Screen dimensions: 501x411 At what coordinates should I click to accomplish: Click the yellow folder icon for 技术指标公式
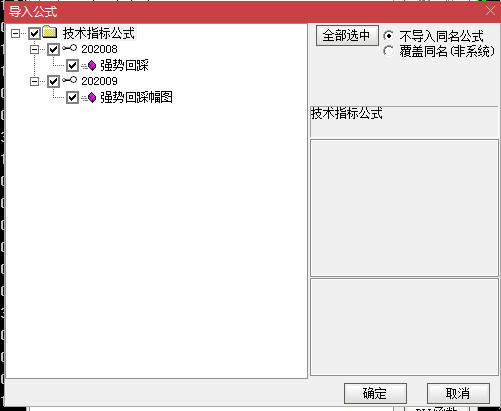pyautogui.click(x=50, y=32)
